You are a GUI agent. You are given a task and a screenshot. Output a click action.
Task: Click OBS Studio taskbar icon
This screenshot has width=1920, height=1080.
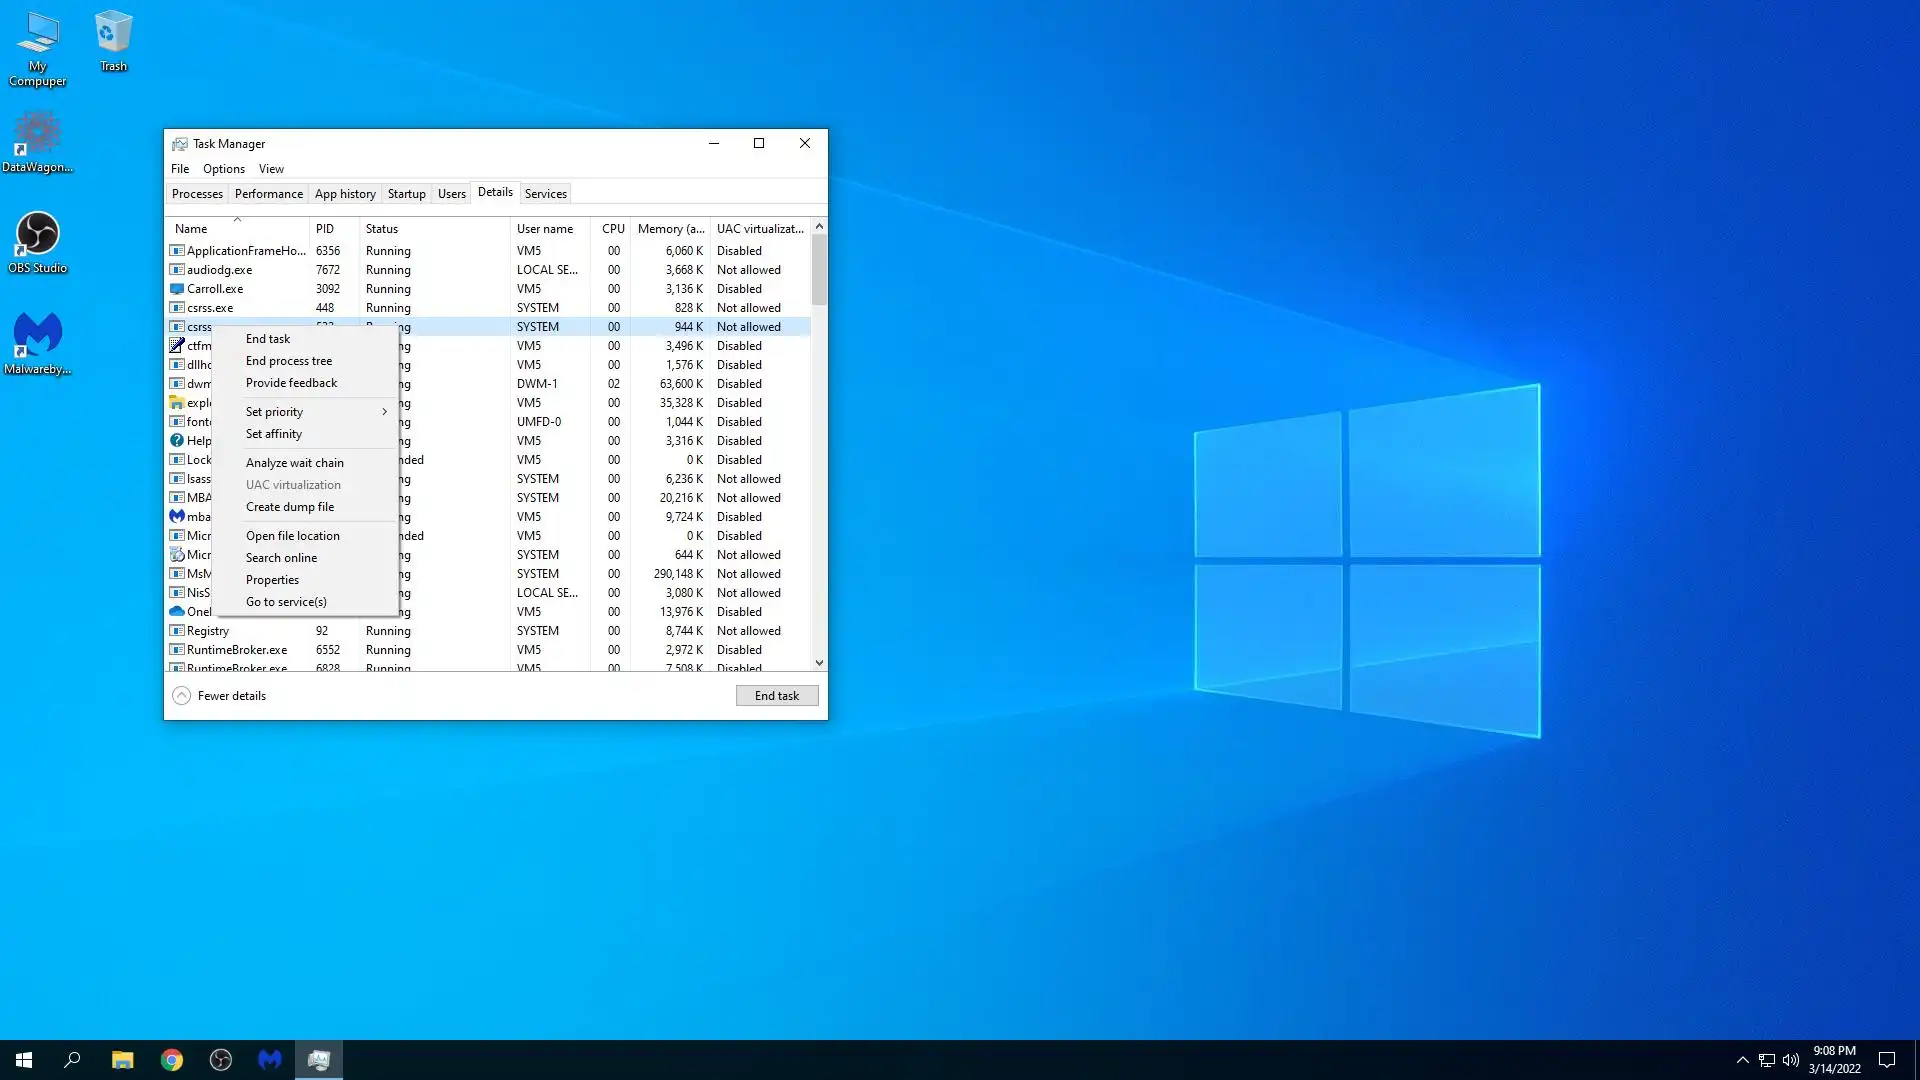(x=221, y=1060)
